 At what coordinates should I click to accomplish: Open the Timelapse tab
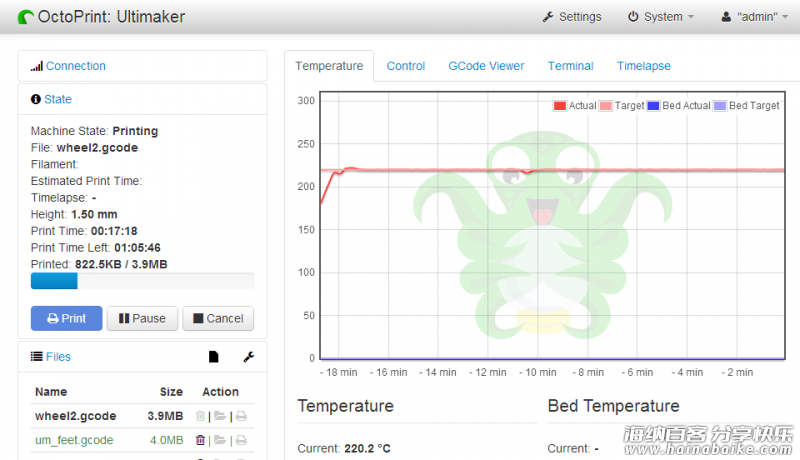coord(643,66)
